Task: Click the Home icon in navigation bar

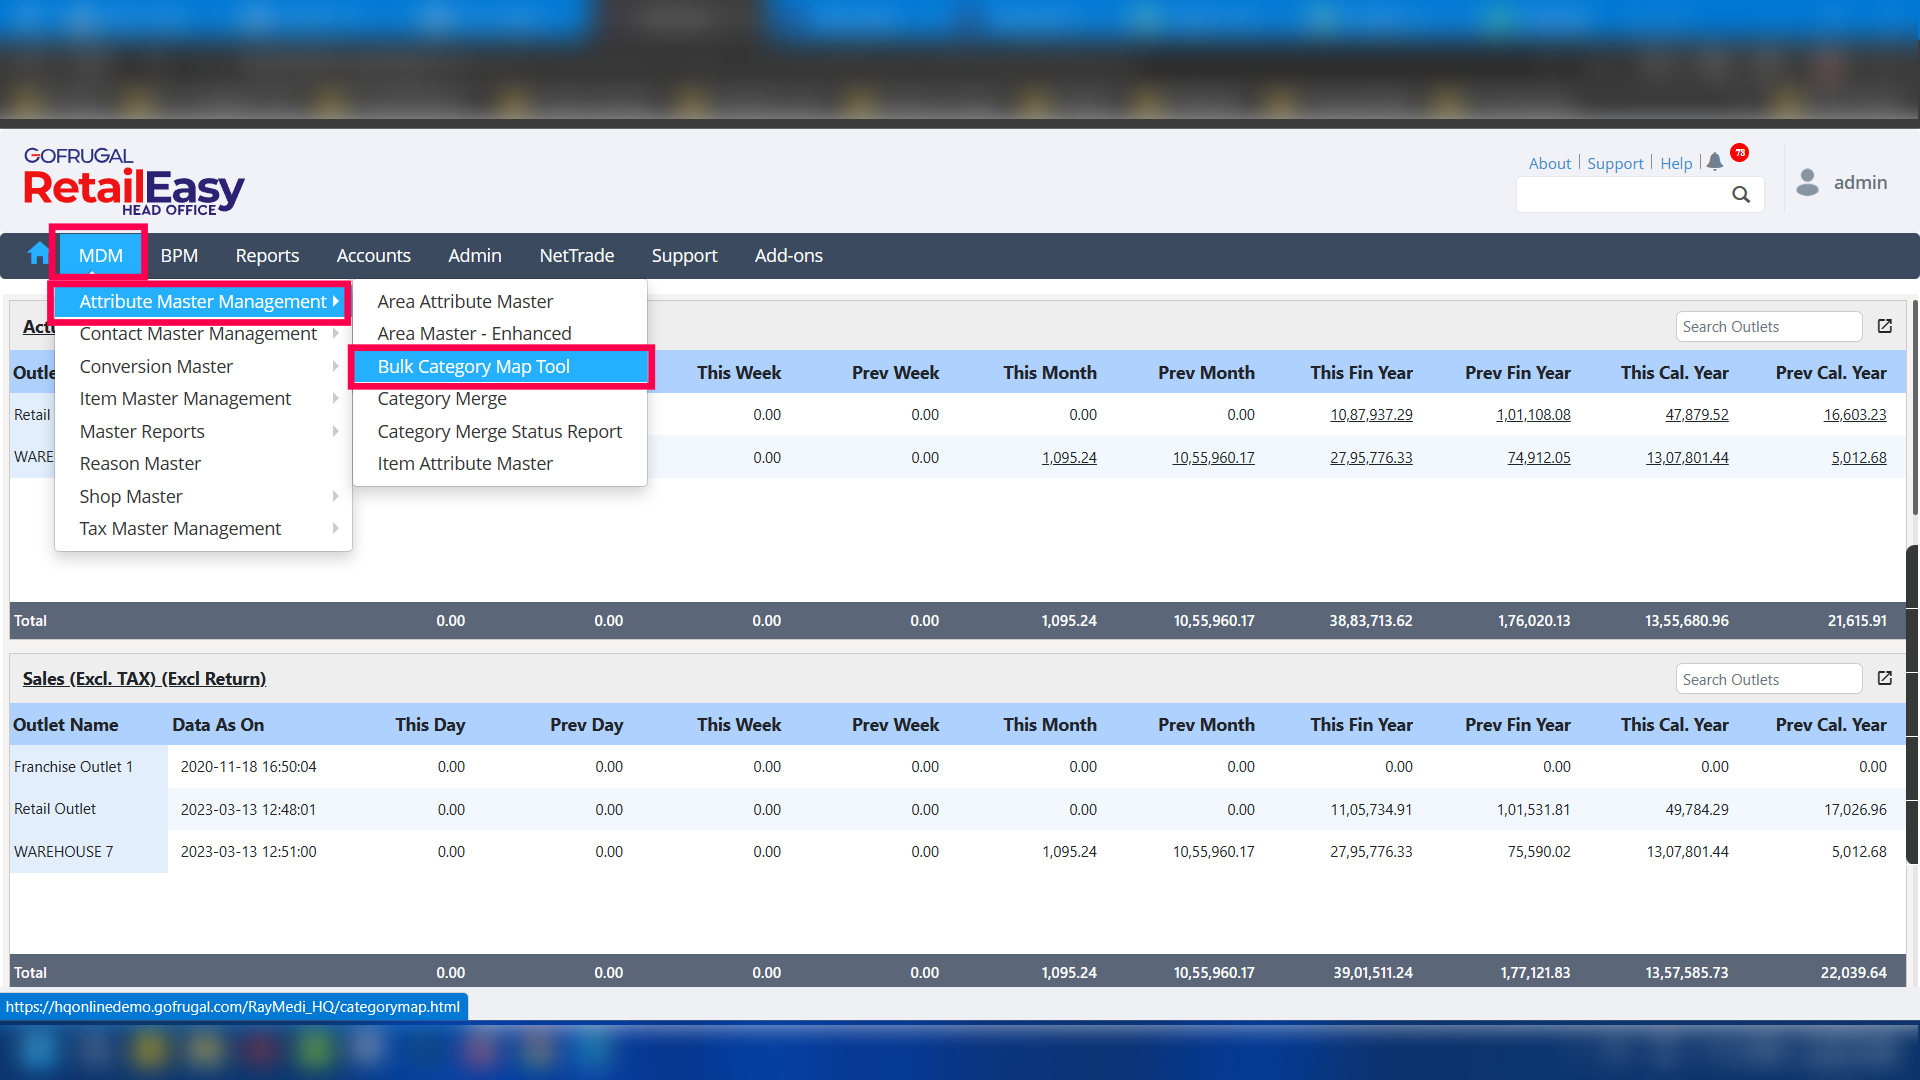Action: tap(38, 254)
